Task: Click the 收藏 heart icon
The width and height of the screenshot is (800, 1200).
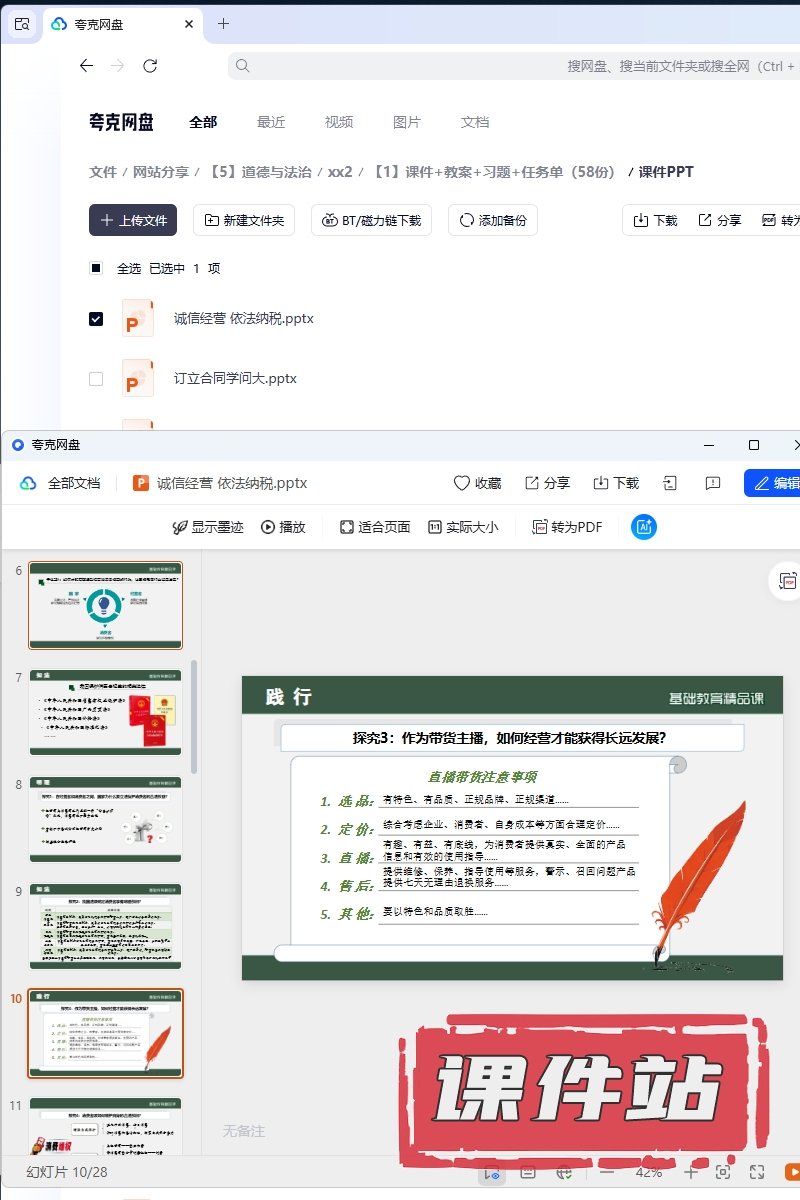Action: pyautogui.click(x=462, y=483)
